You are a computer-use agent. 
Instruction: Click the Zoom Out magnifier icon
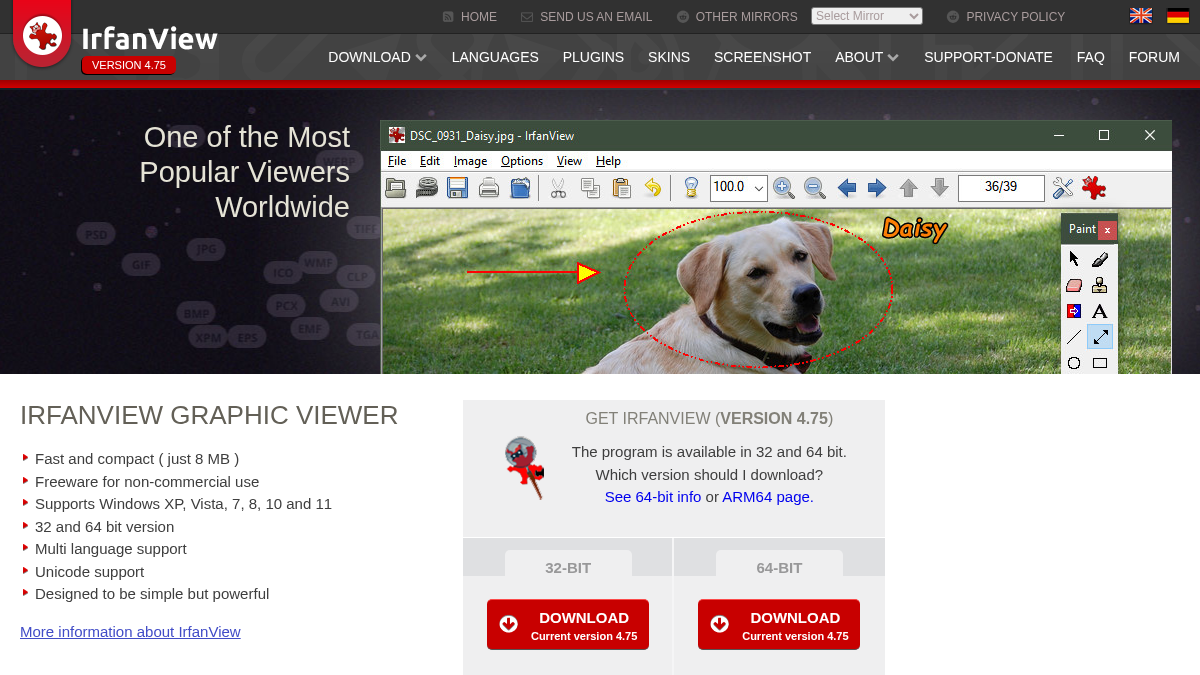[x=814, y=187]
